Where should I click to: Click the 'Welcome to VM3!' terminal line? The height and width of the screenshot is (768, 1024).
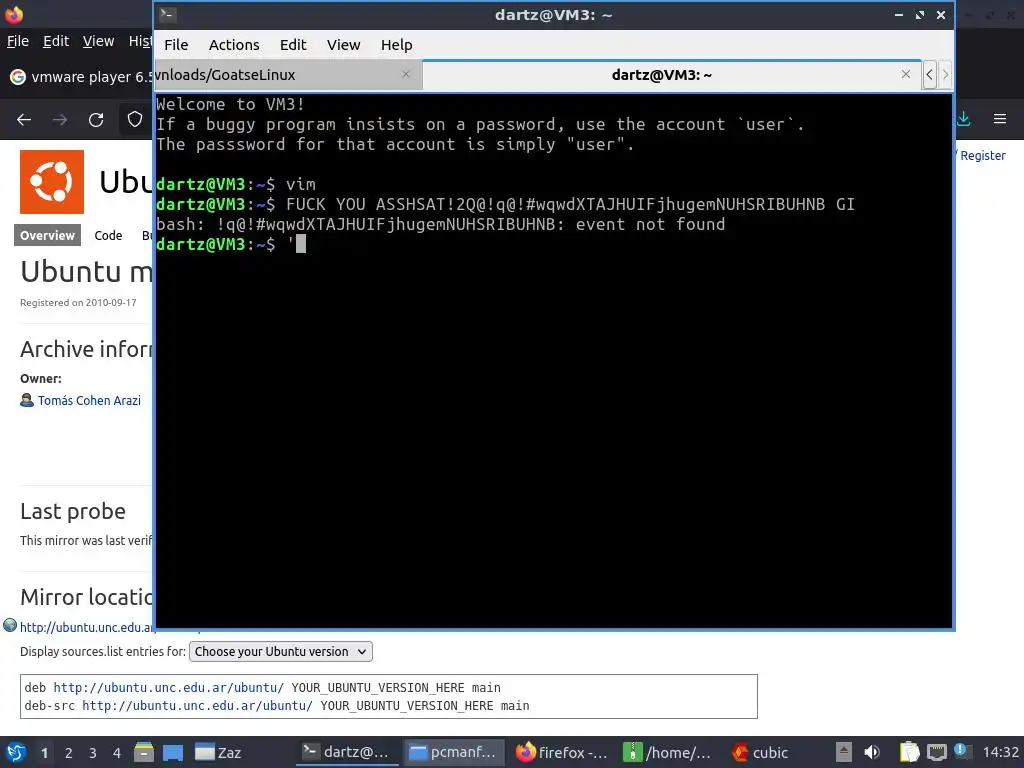click(230, 104)
